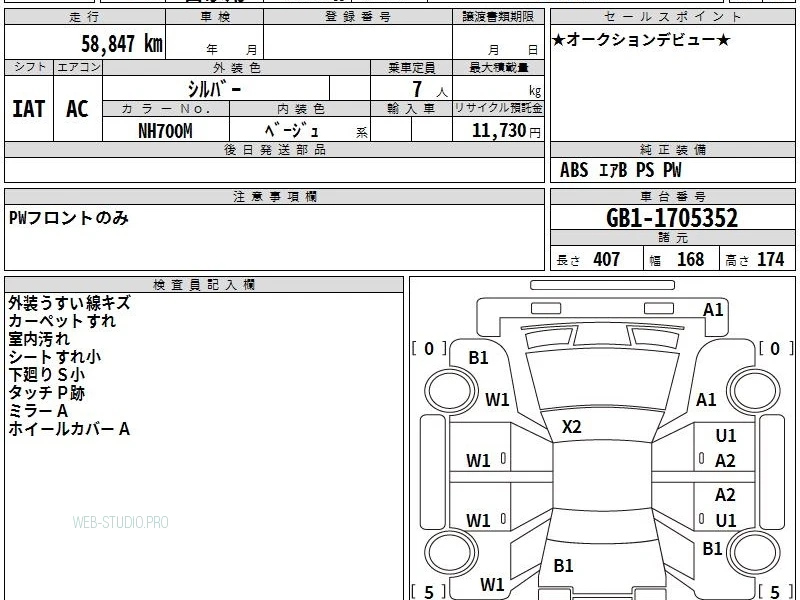Click the 車台番号 header

tap(672, 196)
